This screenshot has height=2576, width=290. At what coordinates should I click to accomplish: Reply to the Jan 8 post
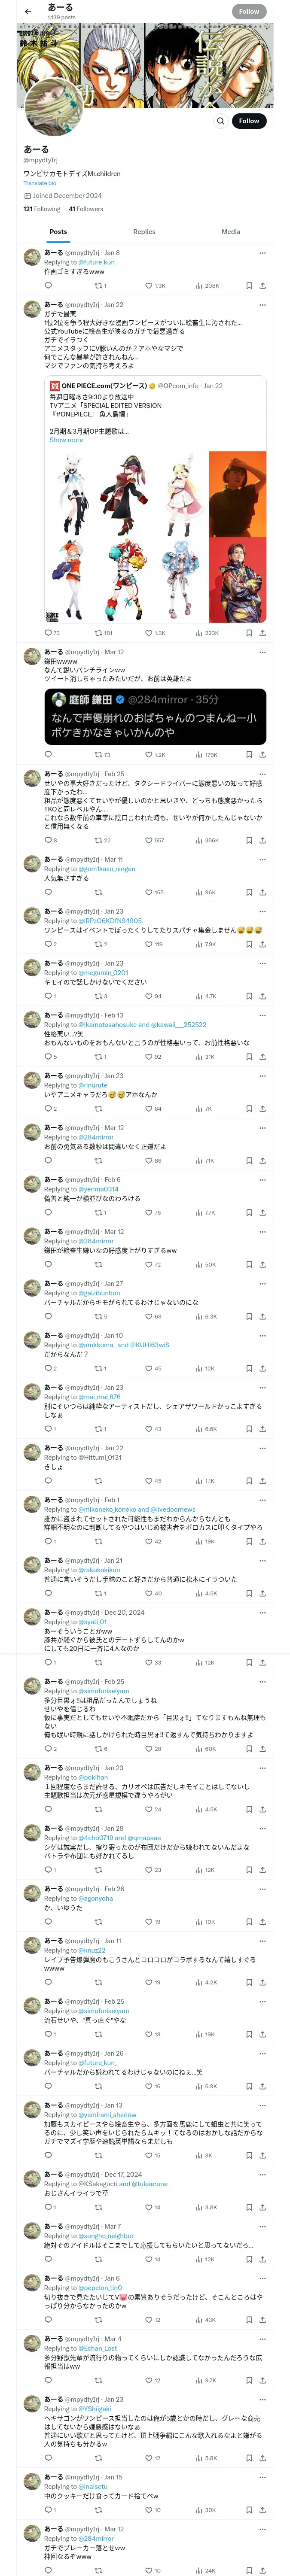click(48, 285)
